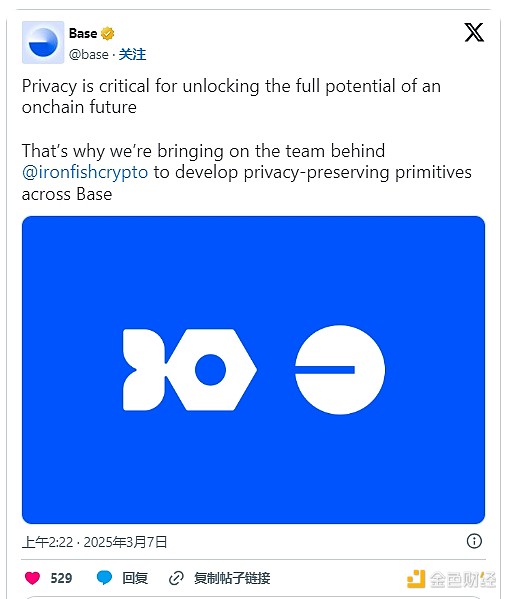Follow Base via the 关注 link
This screenshot has width=507, height=599.
(x=132, y=54)
